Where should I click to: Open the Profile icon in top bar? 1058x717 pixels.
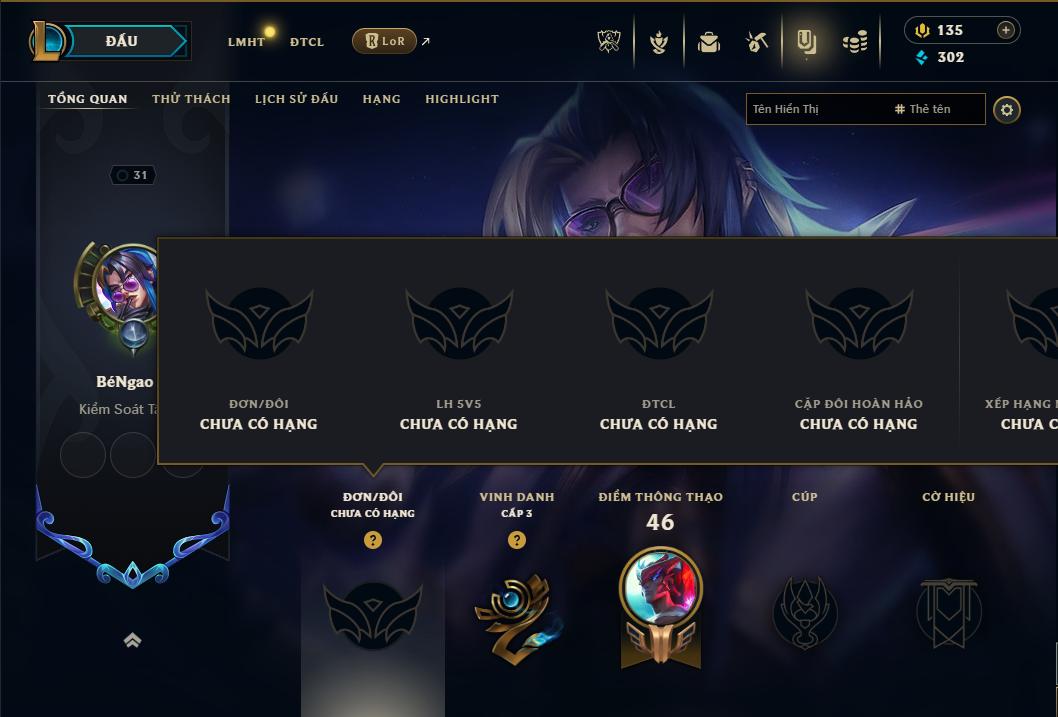click(x=806, y=42)
